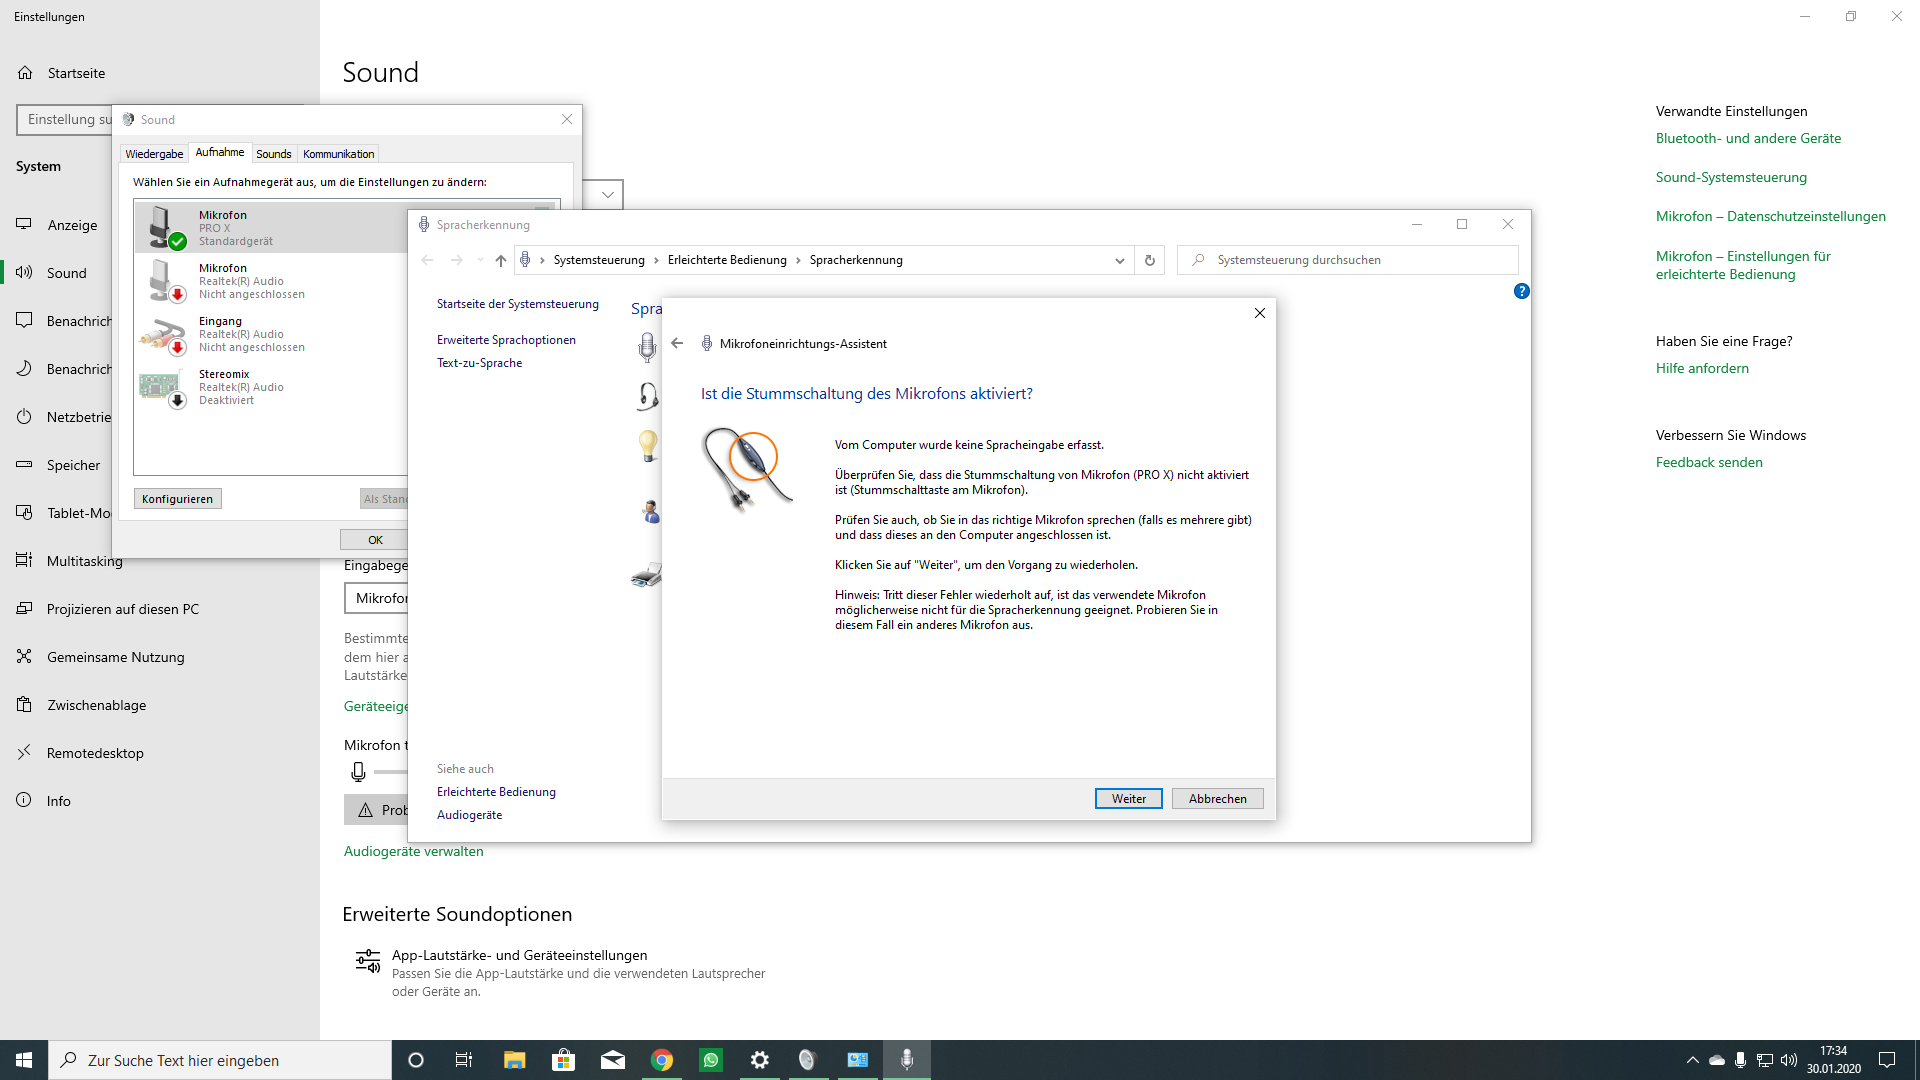Image resolution: width=1920 pixels, height=1080 pixels.
Task: Click the microphone icon in the system tray
Action: pyautogui.click(x=1740, y=1060)
